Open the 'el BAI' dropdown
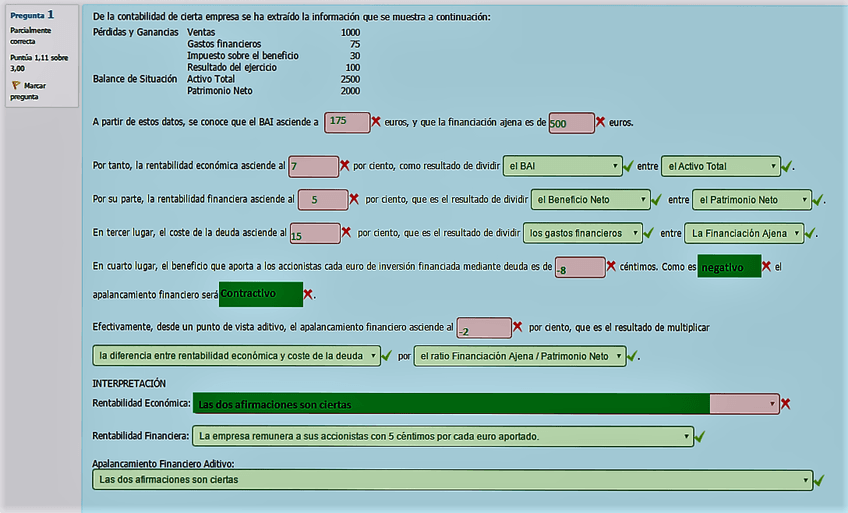 [562, 166]
